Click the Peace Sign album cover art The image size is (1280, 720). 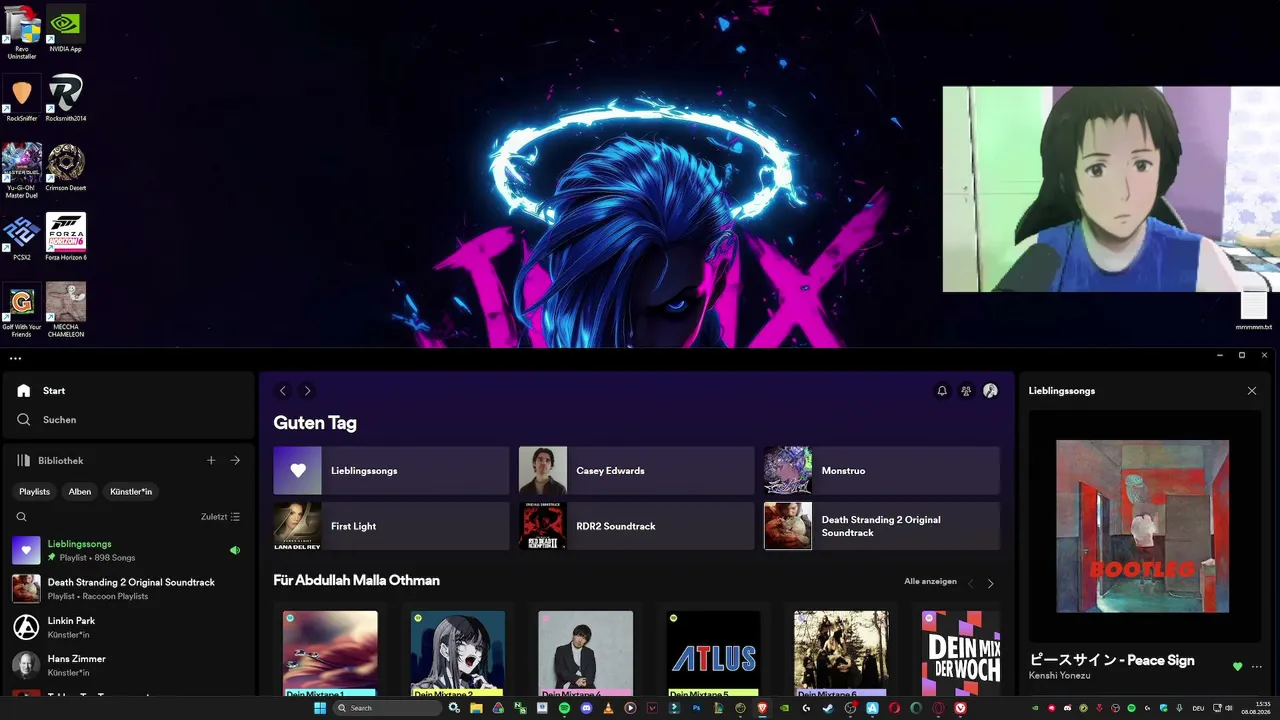pos(1143,526)
